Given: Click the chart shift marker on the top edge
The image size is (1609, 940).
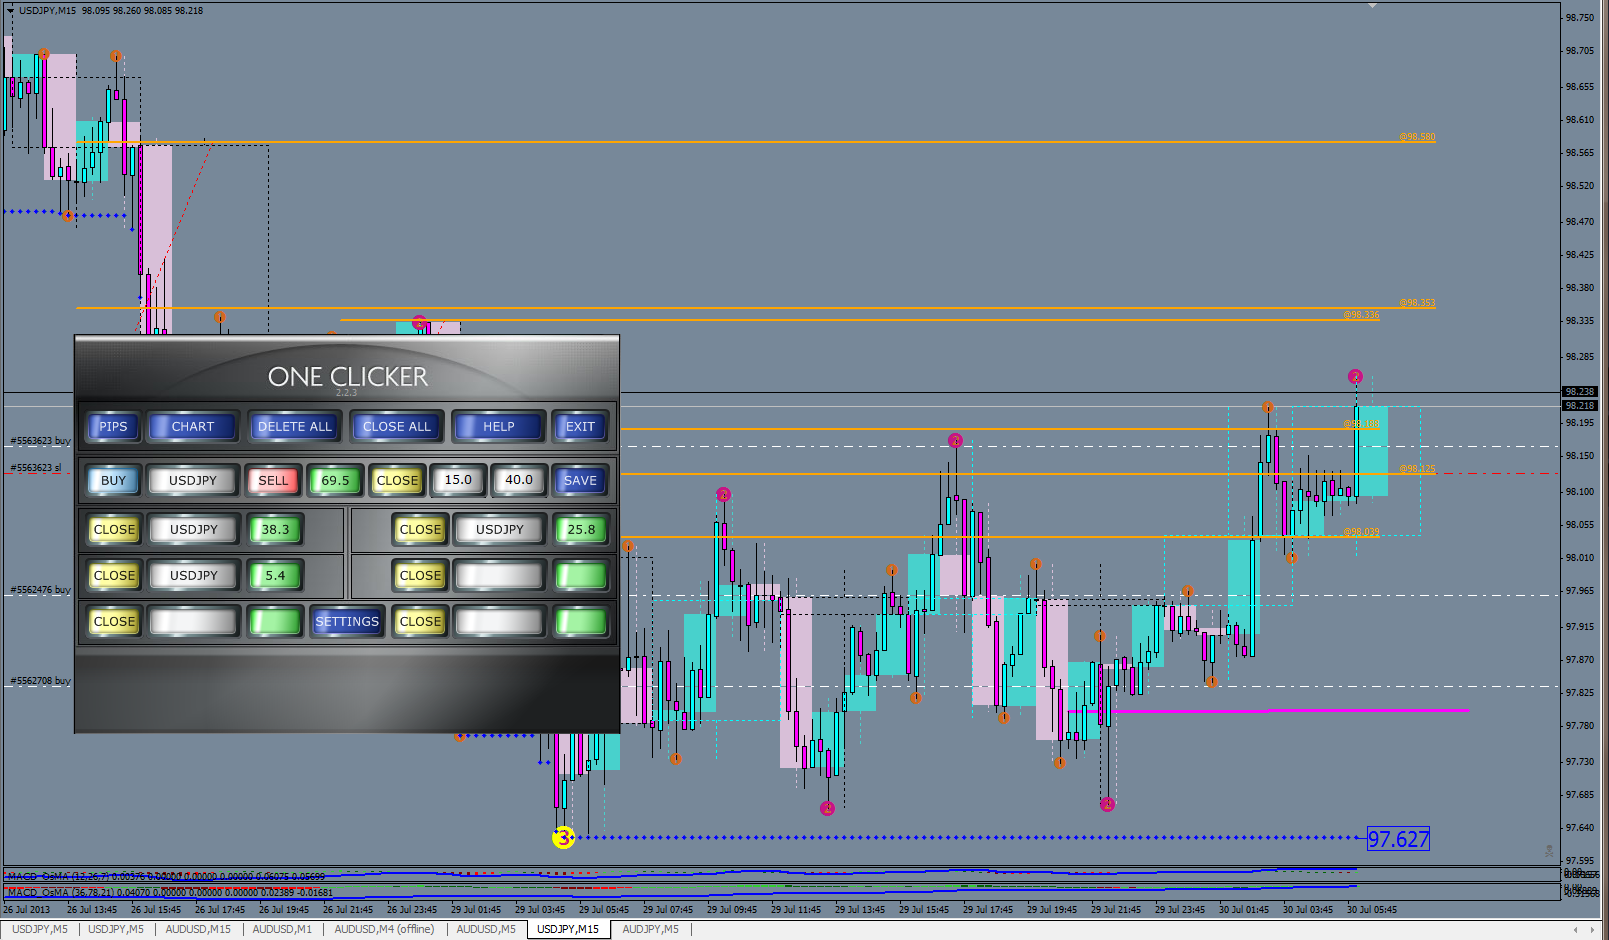Looking at the screenshot, I should pos(1373,6).
